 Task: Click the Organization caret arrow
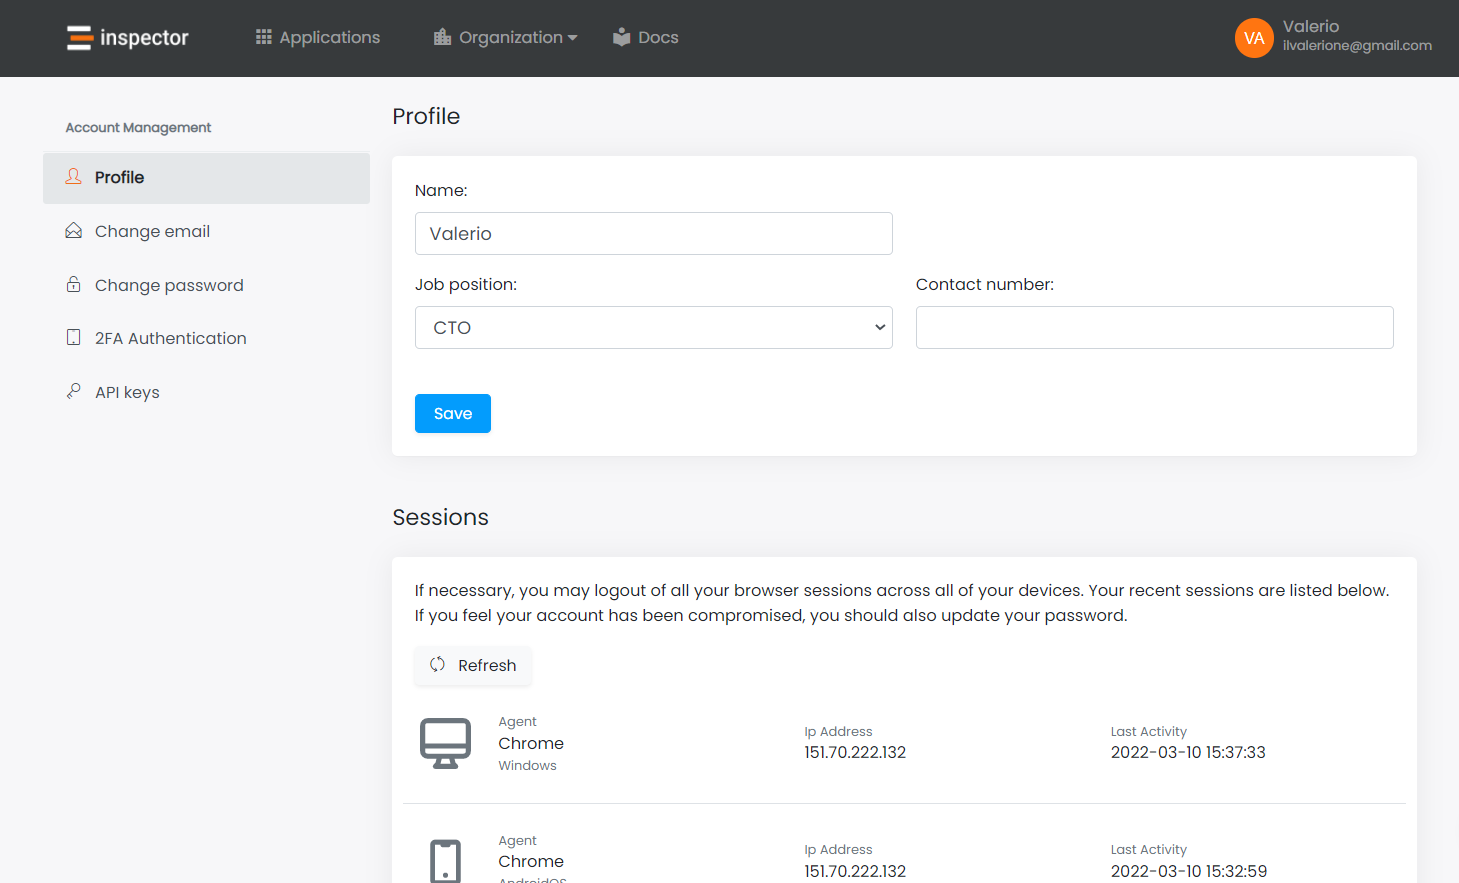[573, 38]
